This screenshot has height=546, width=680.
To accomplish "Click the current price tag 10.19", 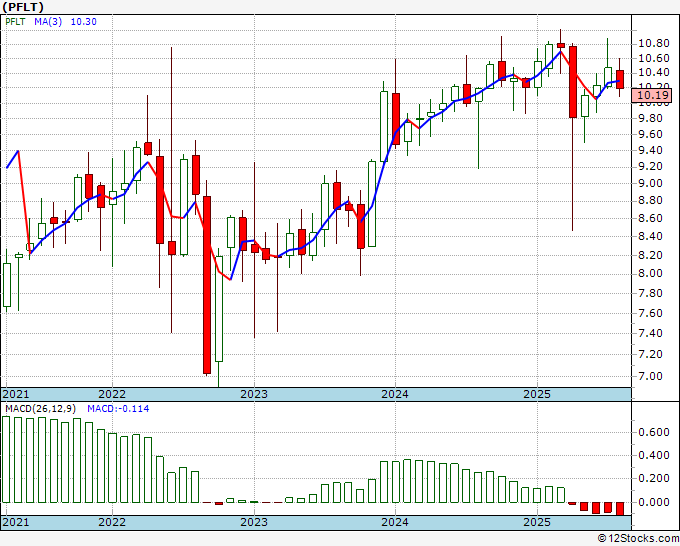I will 651,95.
